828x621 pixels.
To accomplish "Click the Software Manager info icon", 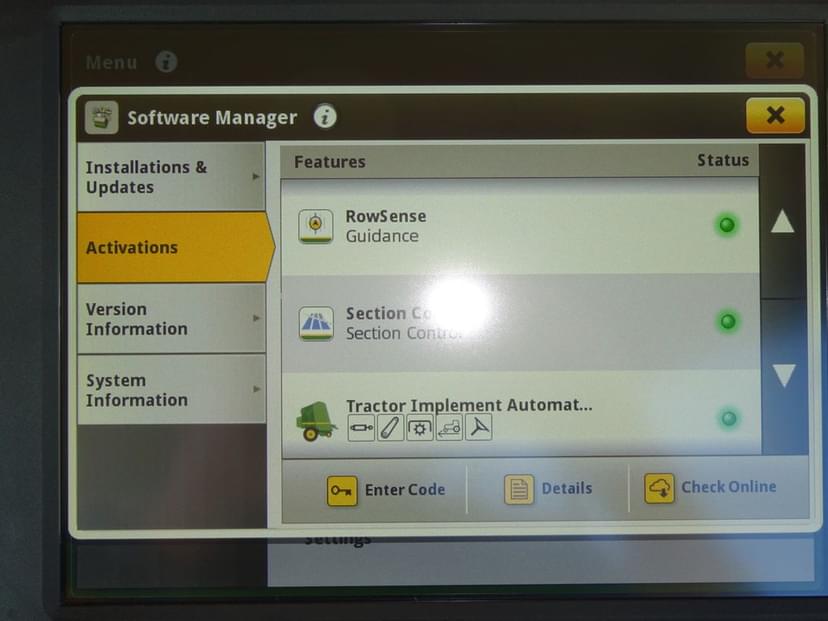I will click(325, 116).
